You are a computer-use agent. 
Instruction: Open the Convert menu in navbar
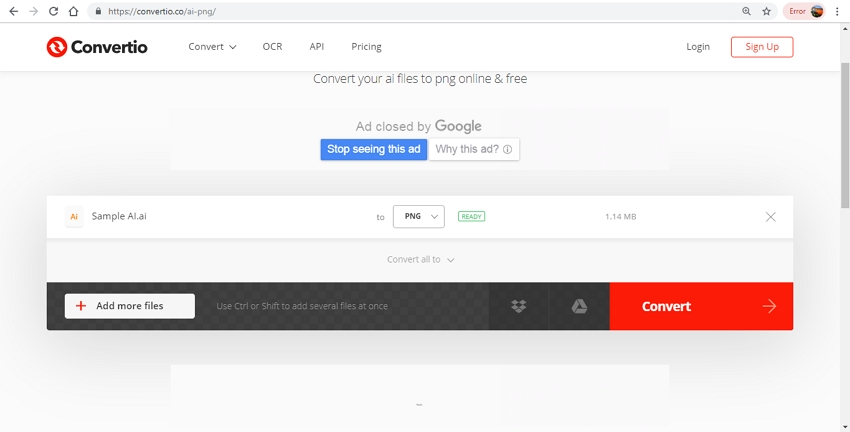point(212,47)
